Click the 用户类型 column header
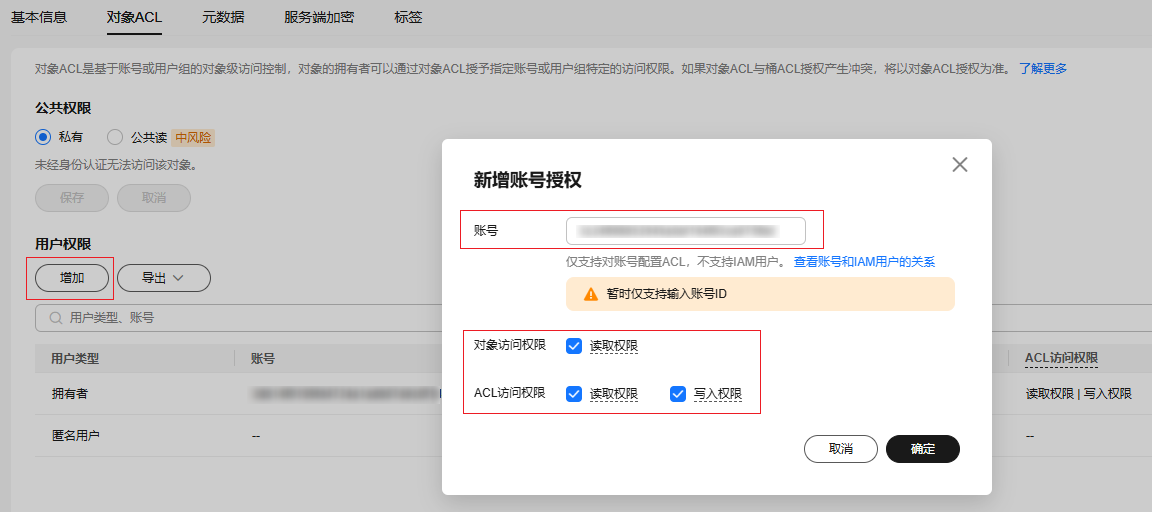This screenshot has width=1152, height=512. point(75,358)
